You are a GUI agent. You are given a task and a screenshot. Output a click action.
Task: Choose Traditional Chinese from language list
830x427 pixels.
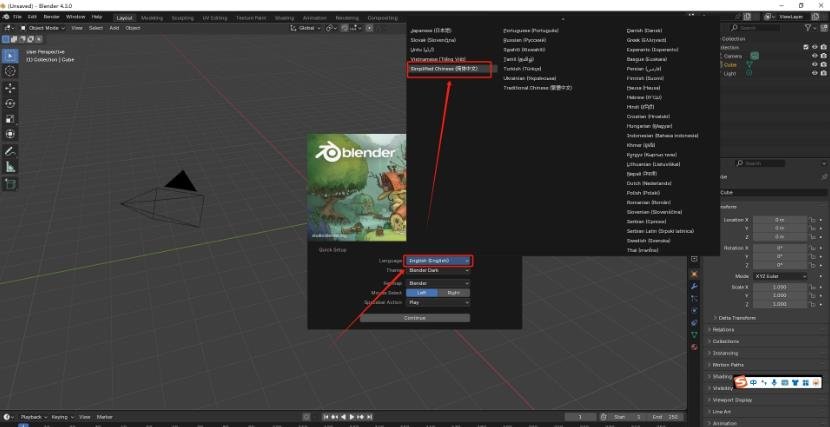tap(537, 88)
